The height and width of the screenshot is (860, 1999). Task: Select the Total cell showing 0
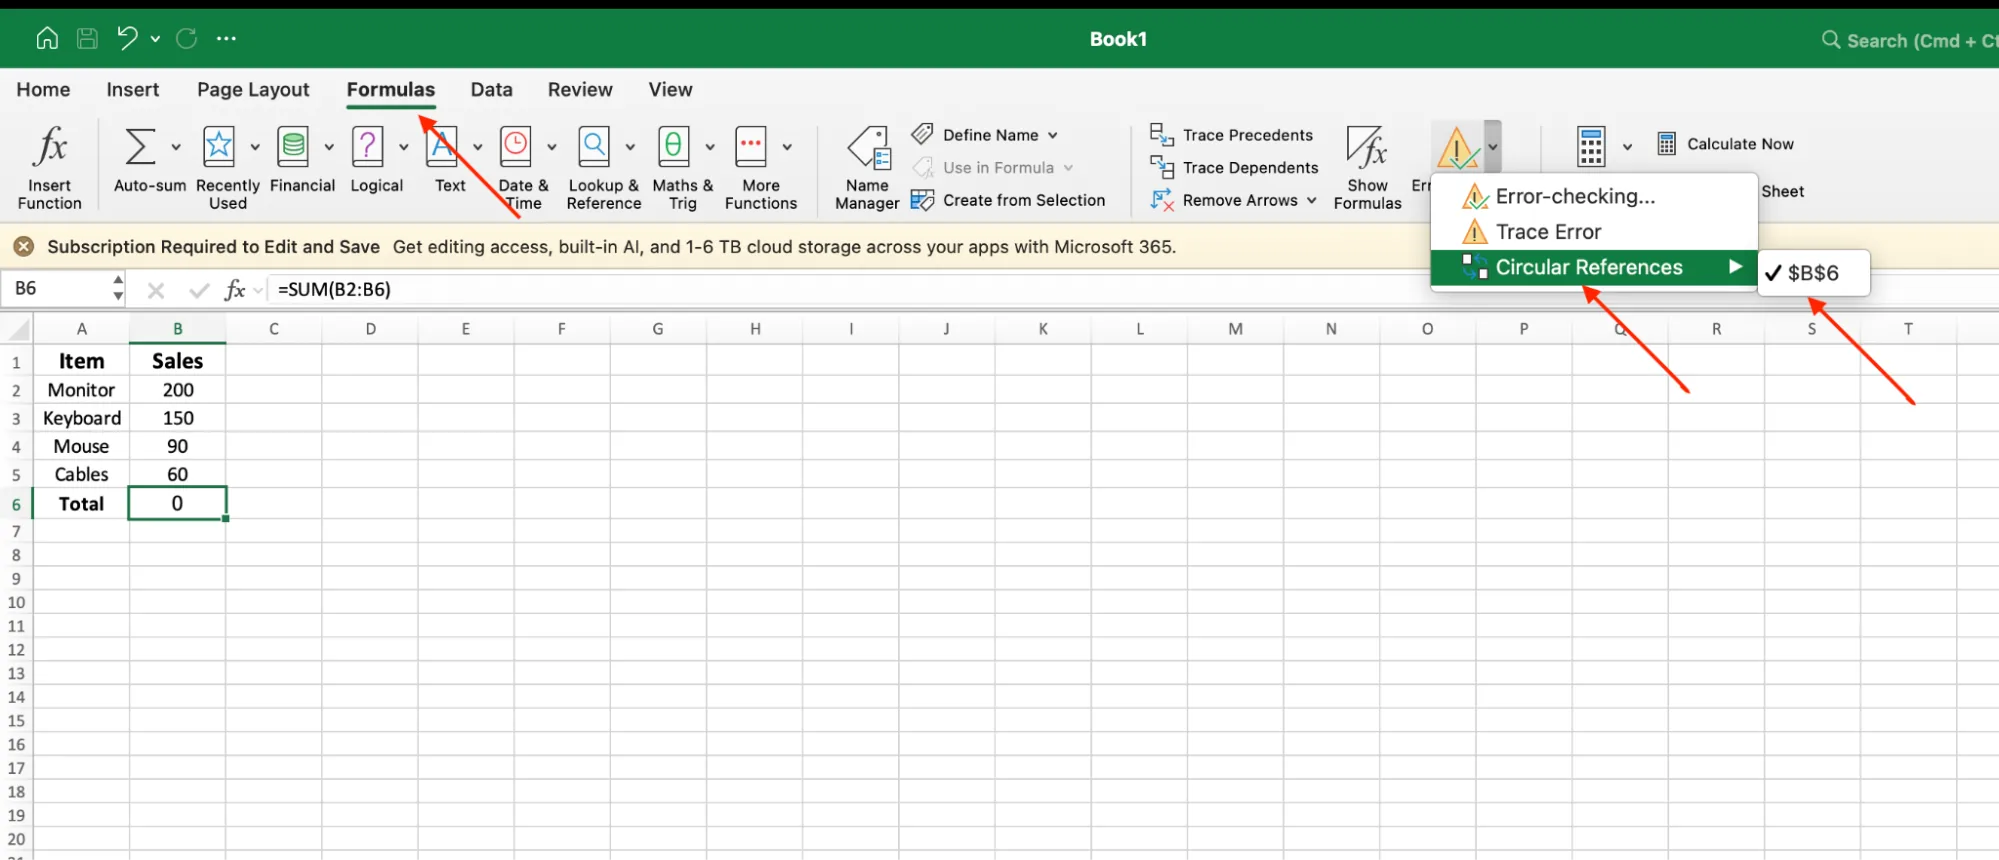(x=177, y=503)
